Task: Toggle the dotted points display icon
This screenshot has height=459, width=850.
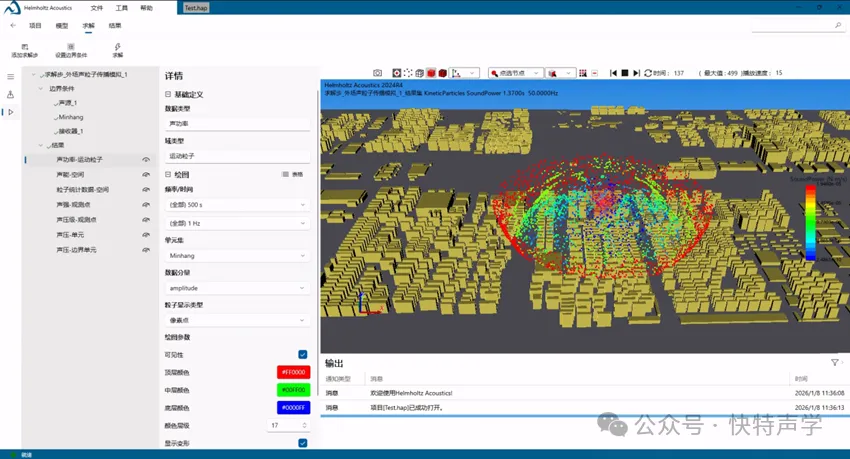Action: (x=408, y=73)
